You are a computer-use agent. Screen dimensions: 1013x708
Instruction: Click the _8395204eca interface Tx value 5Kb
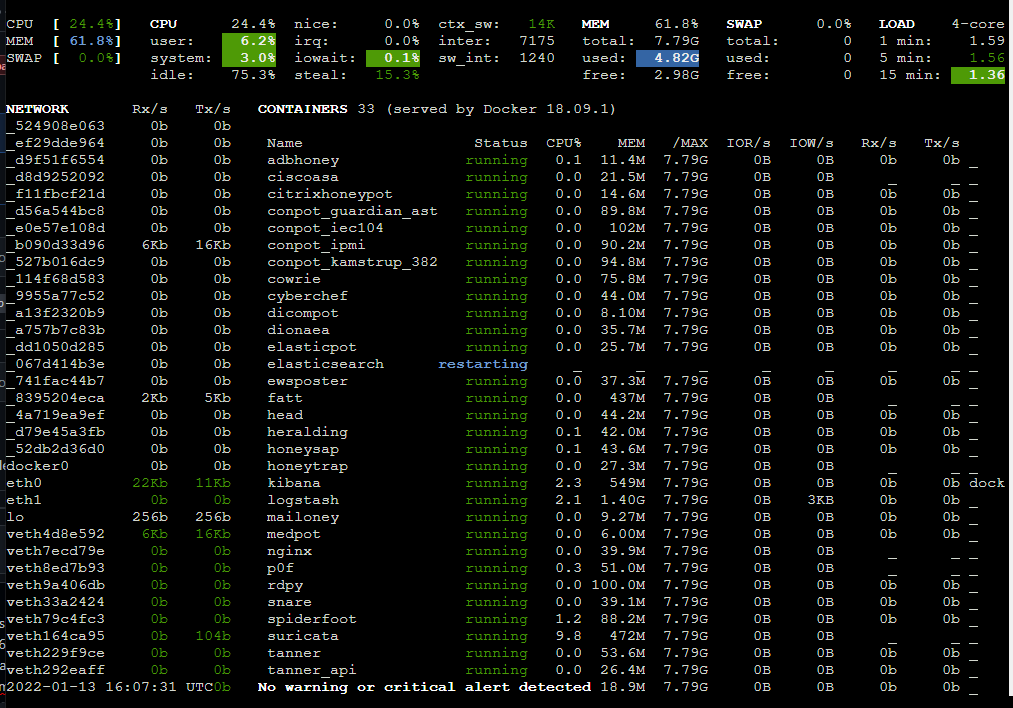click(218, 398)
